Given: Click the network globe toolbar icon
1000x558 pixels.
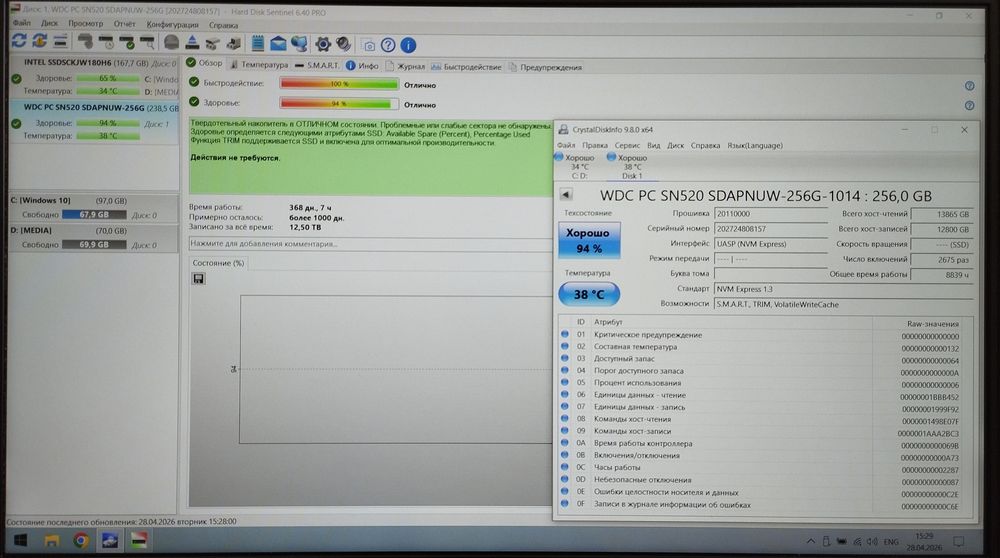Looking at the screenshot, I should 299,43.
